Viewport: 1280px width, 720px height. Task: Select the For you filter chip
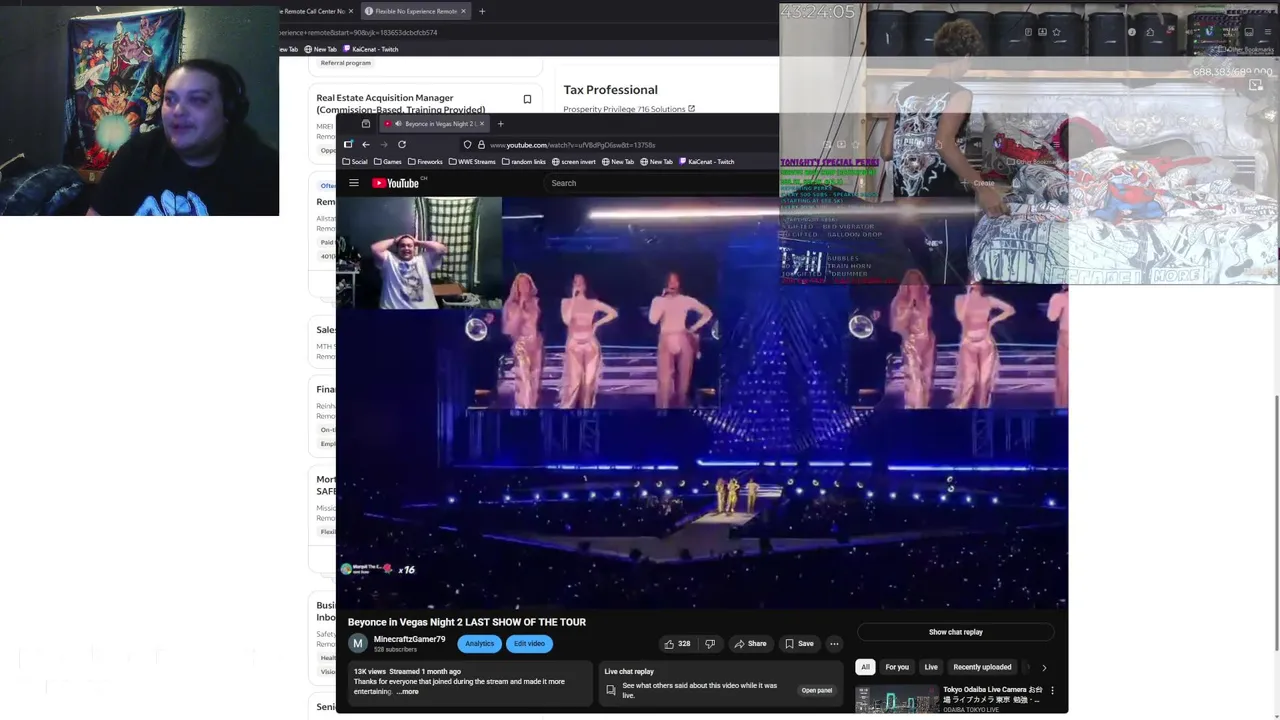point(897,667)
